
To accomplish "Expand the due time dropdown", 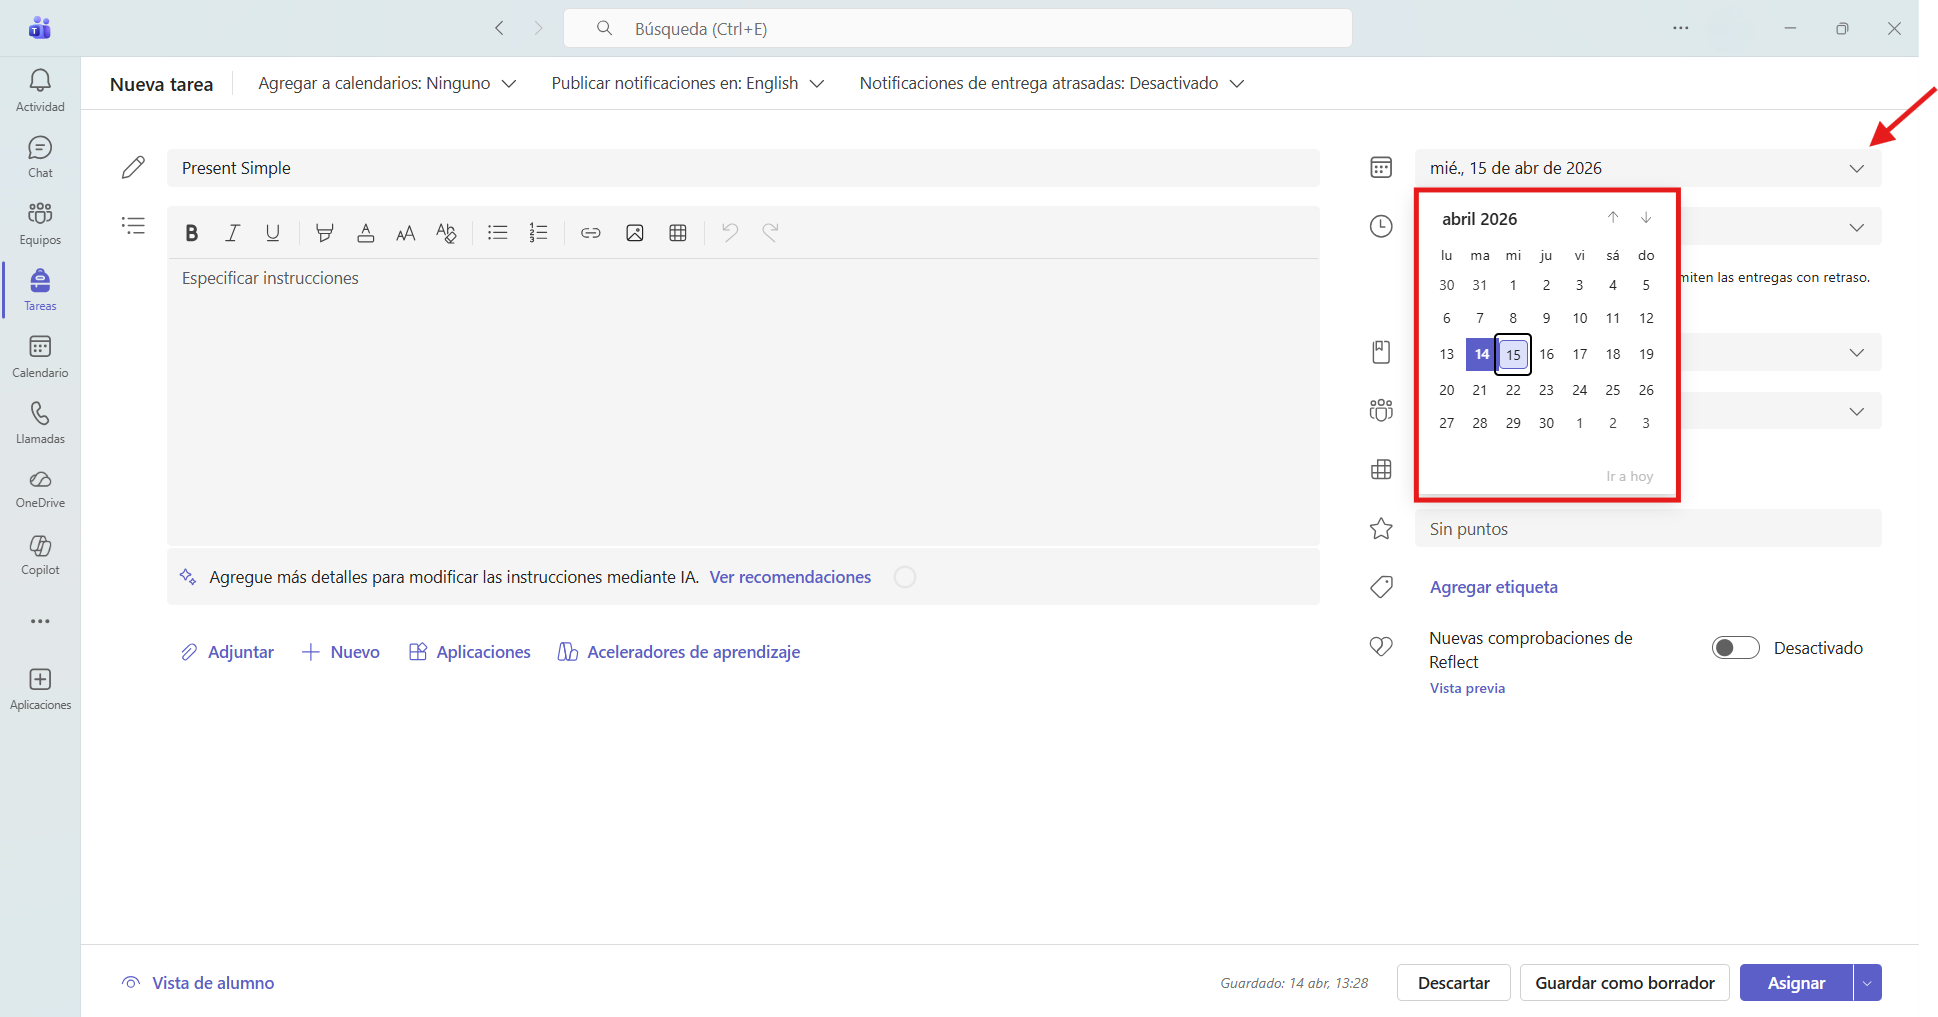I will [x=1856, y=227].
